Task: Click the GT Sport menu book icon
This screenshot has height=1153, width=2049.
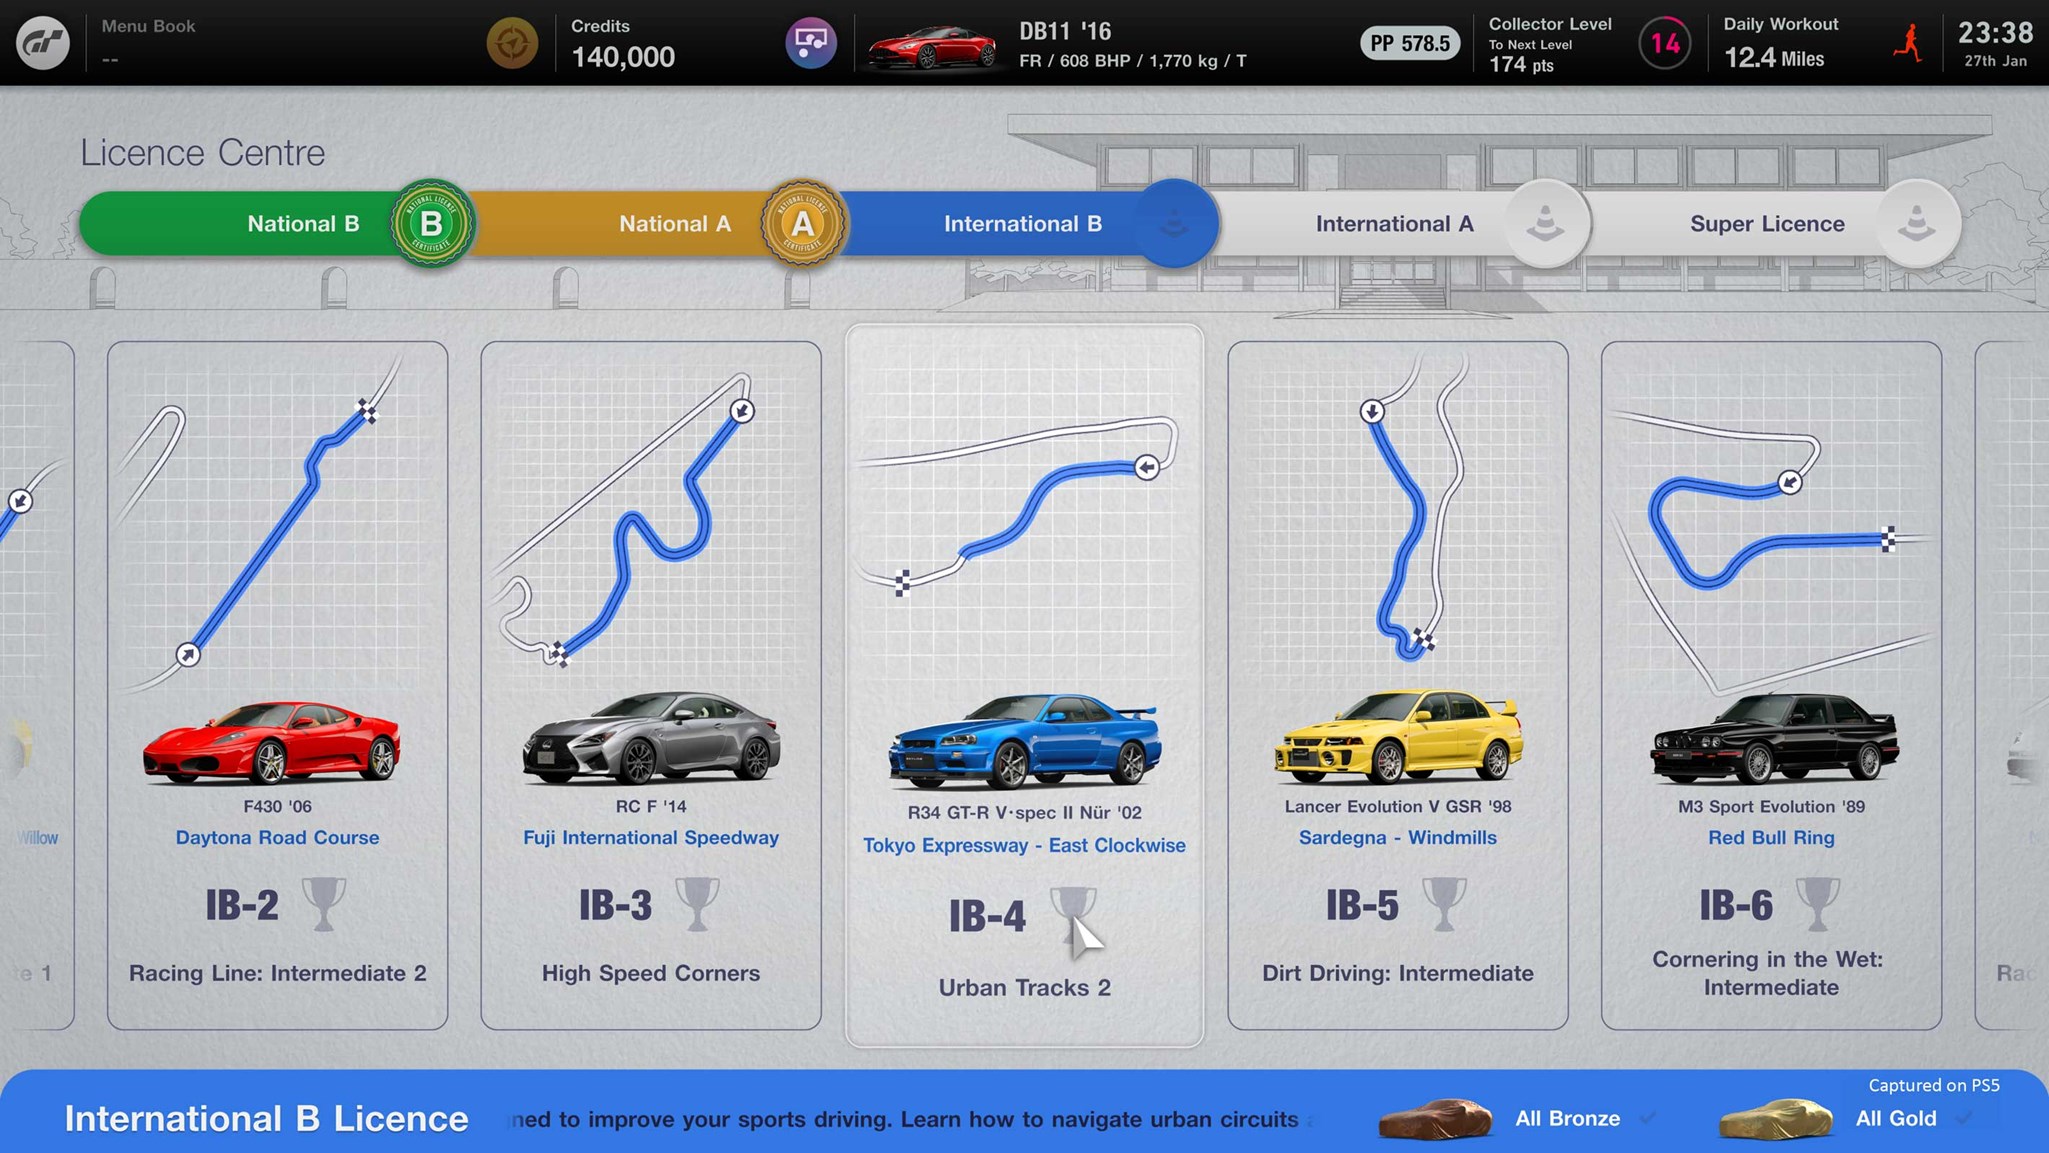Action: pyautogui.click(x=41, y=41)
